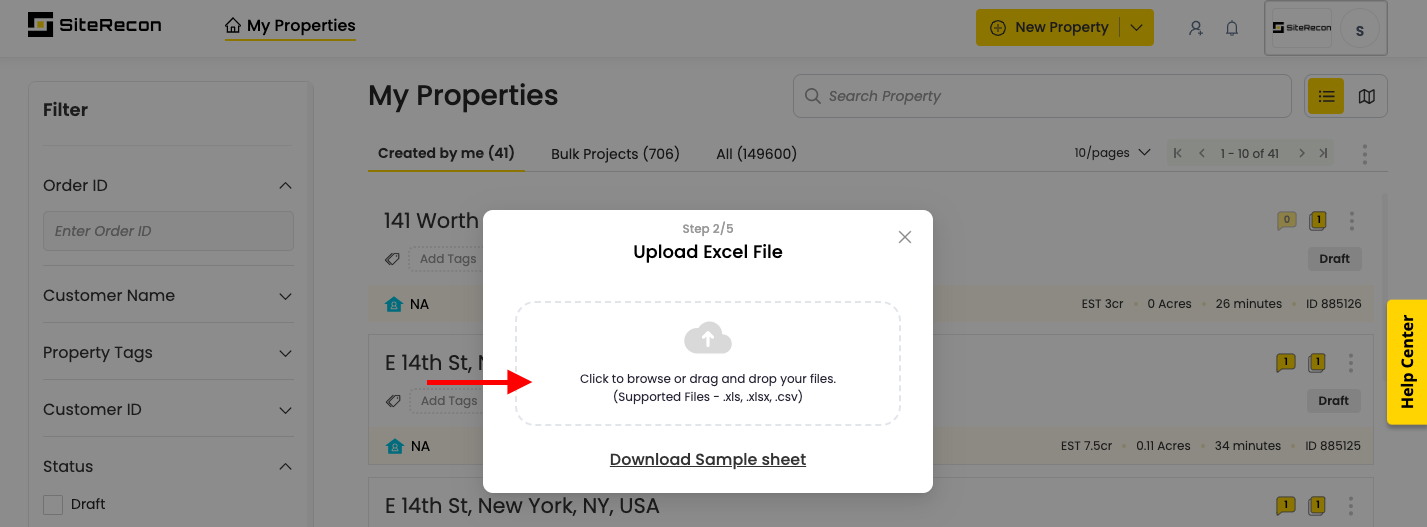Click Add Tags on 141 Worth property

[x=446, y=259]
